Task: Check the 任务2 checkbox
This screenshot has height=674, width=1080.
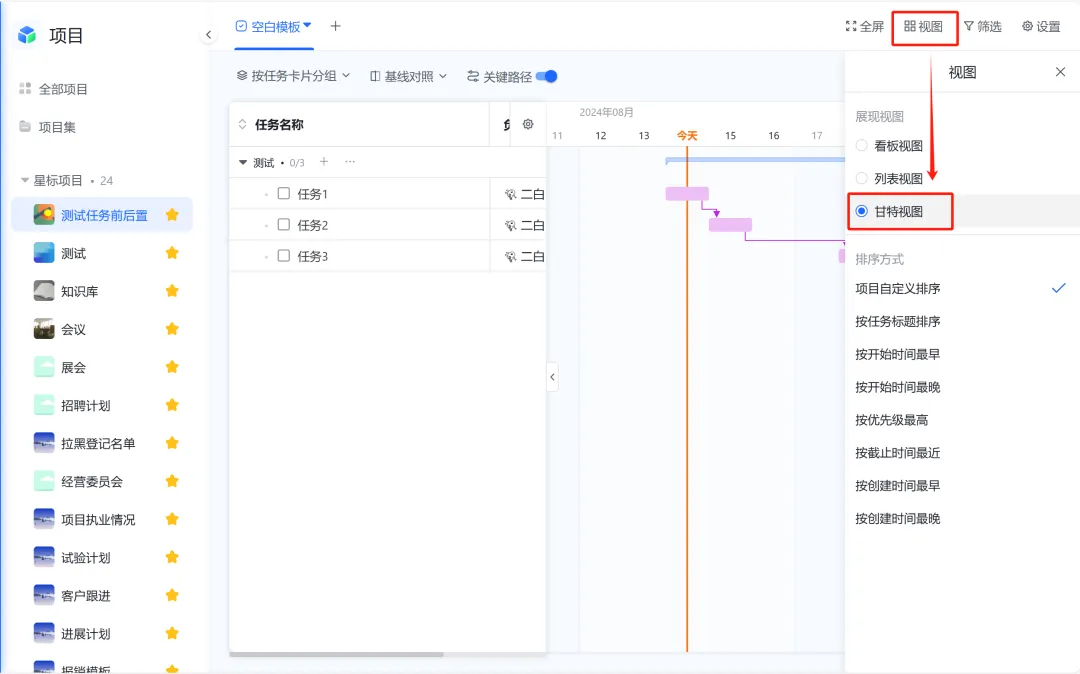Action: 284,224
